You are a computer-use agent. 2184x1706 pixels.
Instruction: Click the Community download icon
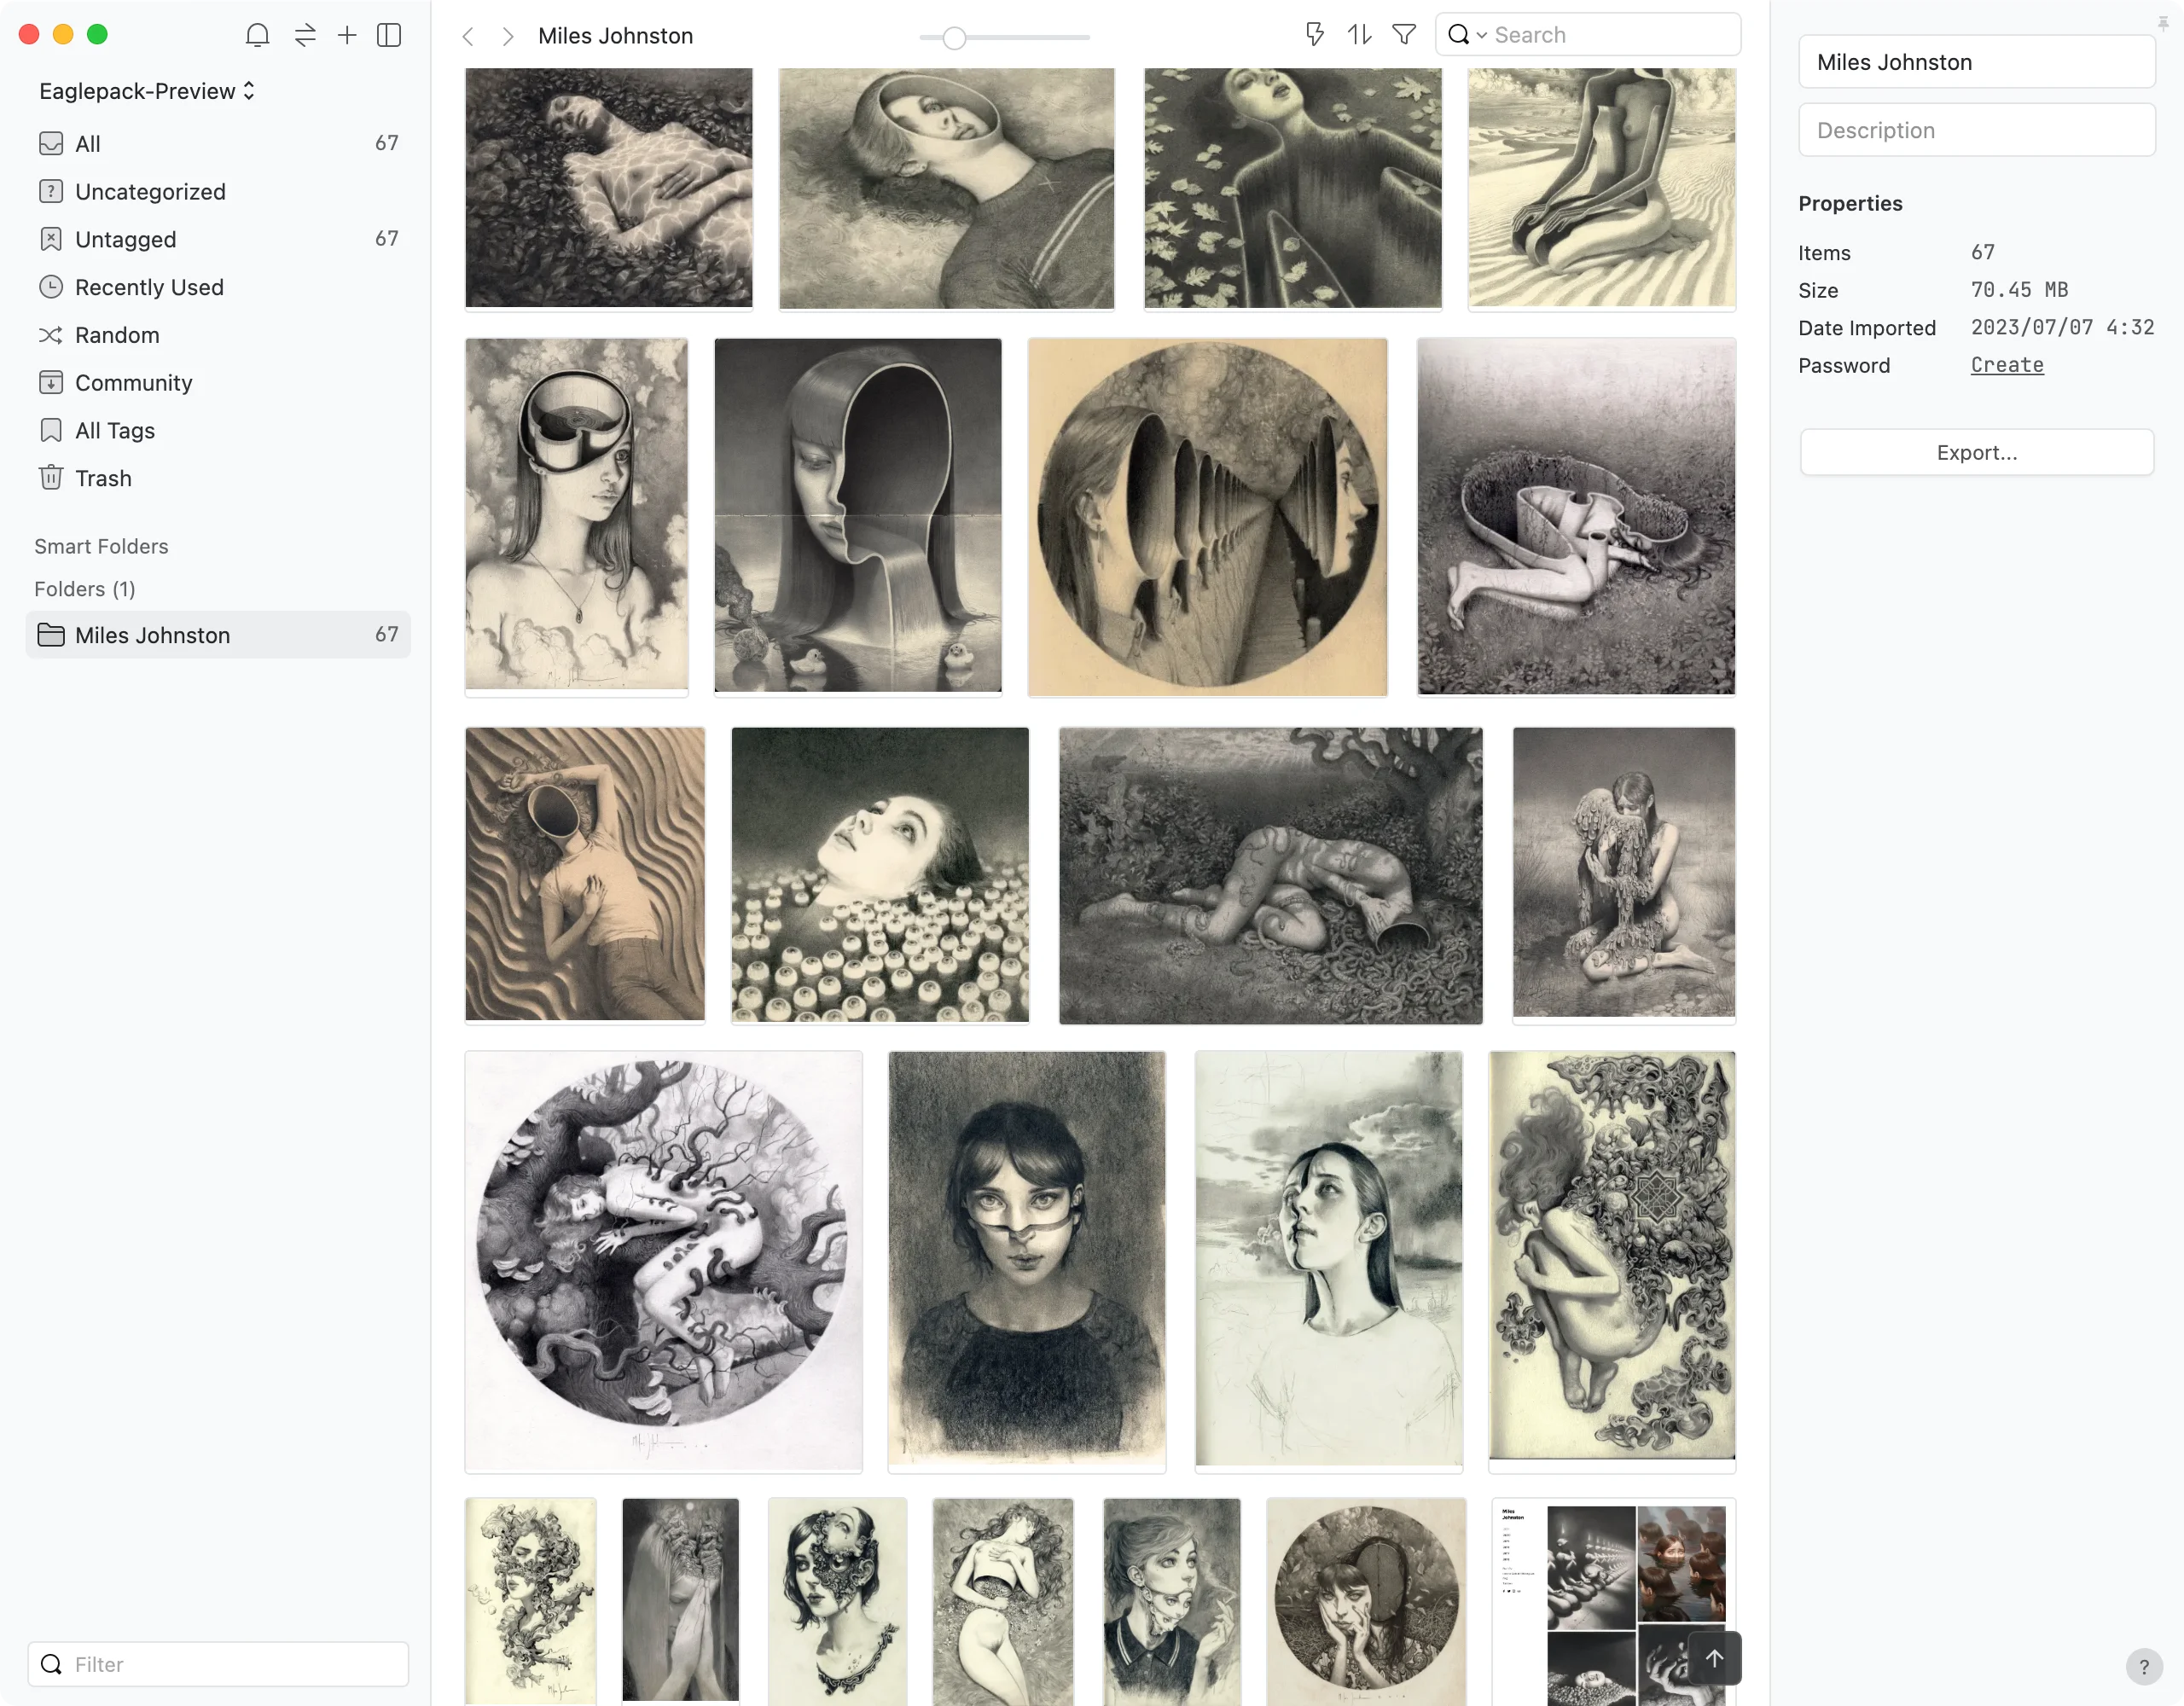(x=51, y=383)
